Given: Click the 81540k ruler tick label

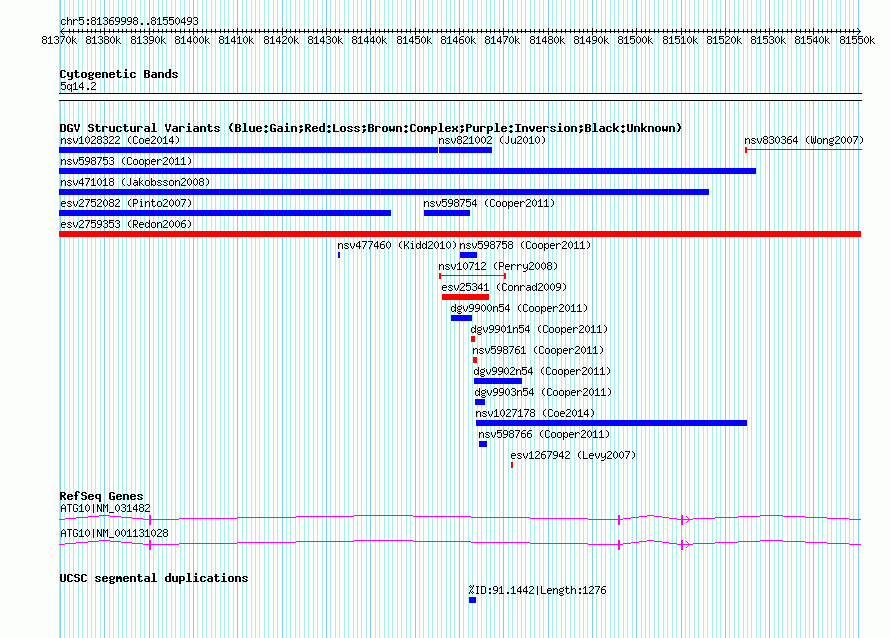Looking at the screenshot, I should coord(812,40).
